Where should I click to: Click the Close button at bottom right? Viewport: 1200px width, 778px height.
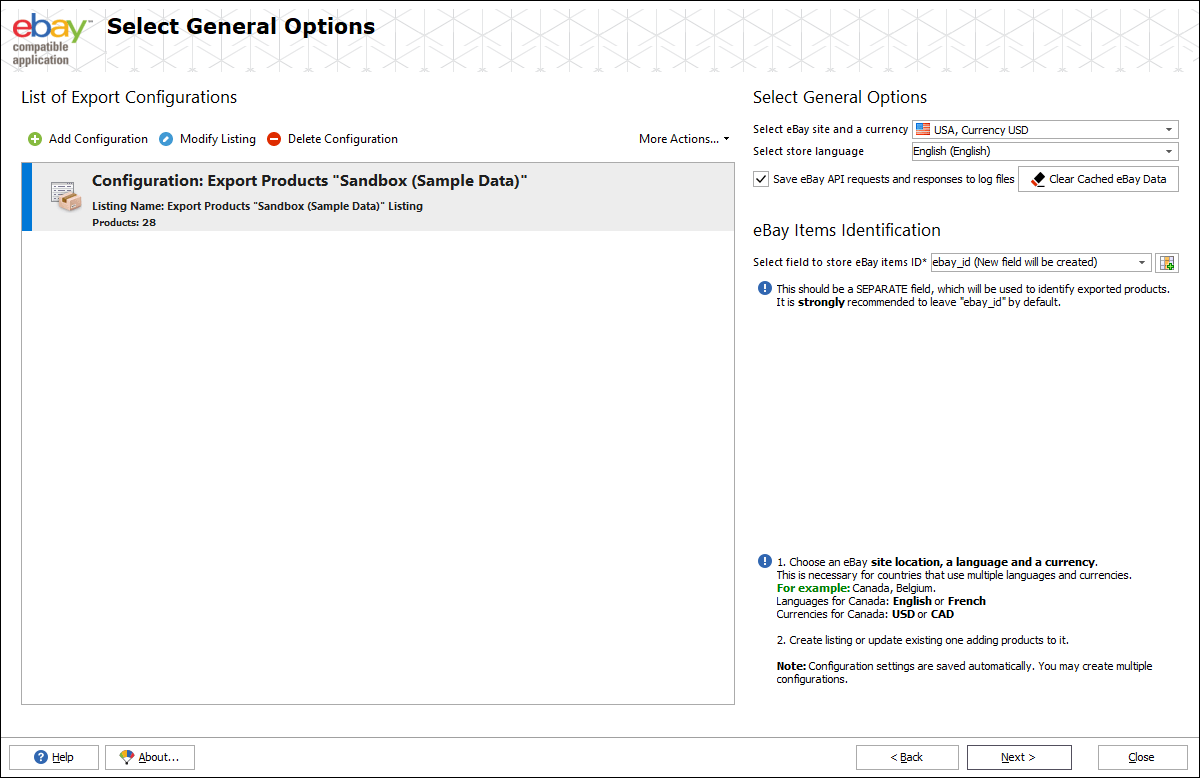1141,757
